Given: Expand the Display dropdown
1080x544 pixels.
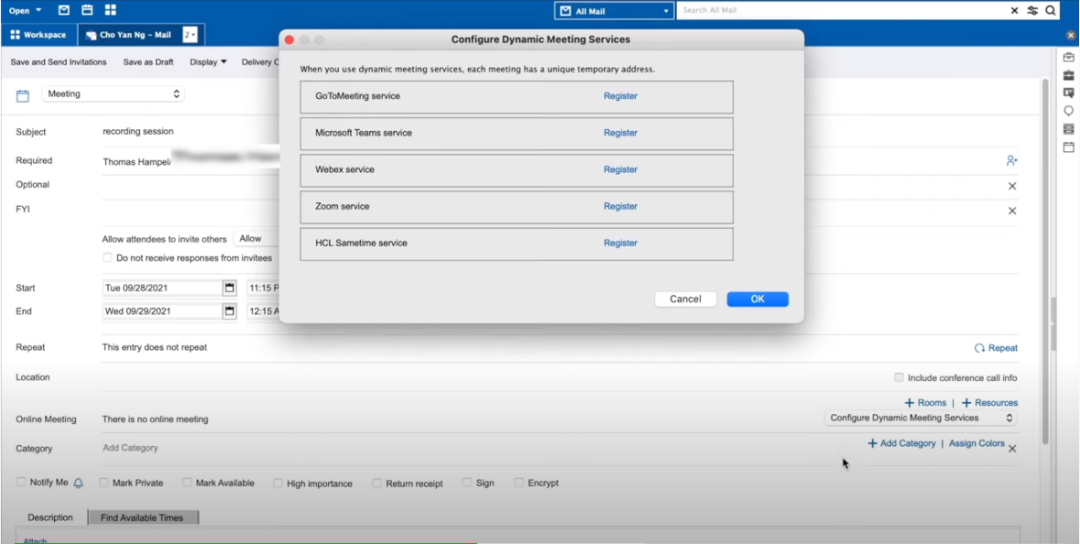Looking at the screenshot, I should click(208, 62).
